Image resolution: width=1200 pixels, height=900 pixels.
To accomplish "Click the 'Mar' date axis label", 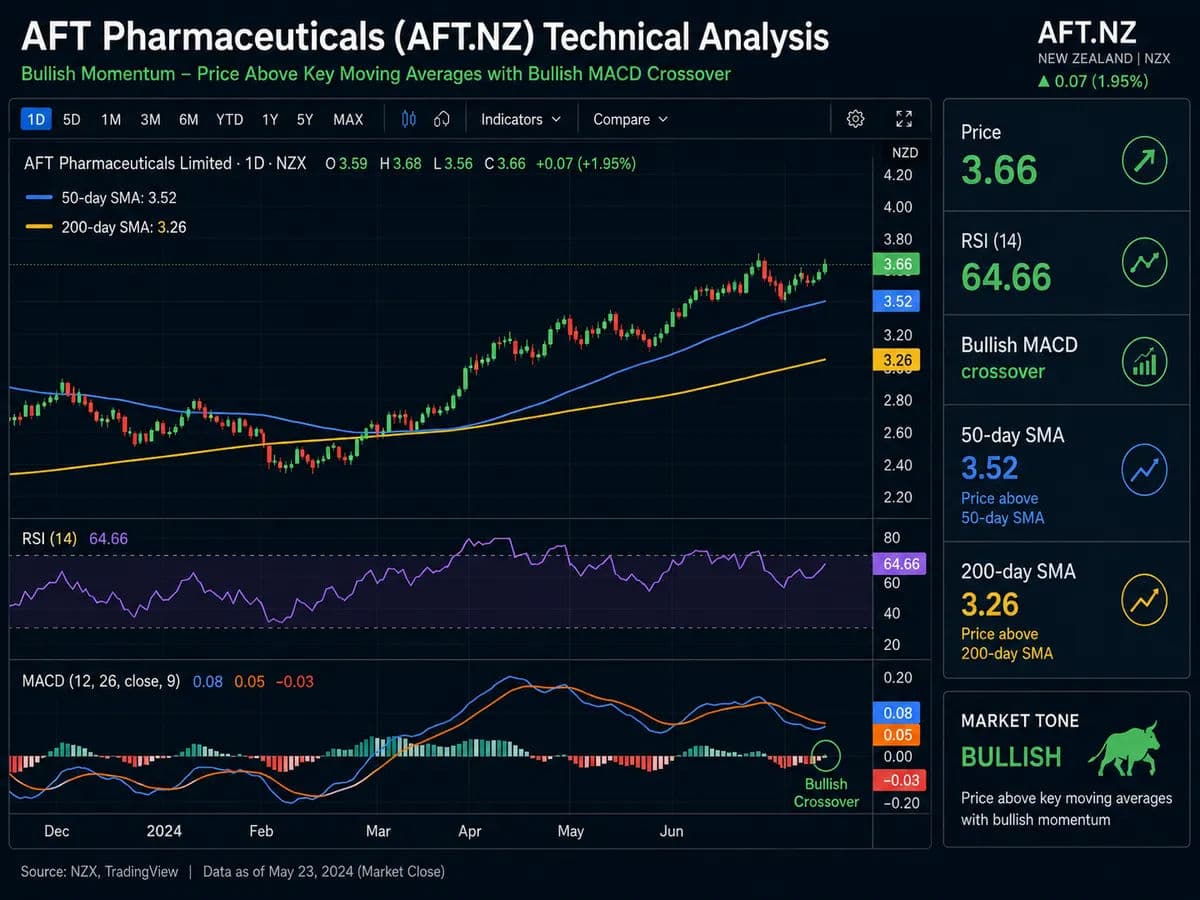I will [x=378, y=831].
